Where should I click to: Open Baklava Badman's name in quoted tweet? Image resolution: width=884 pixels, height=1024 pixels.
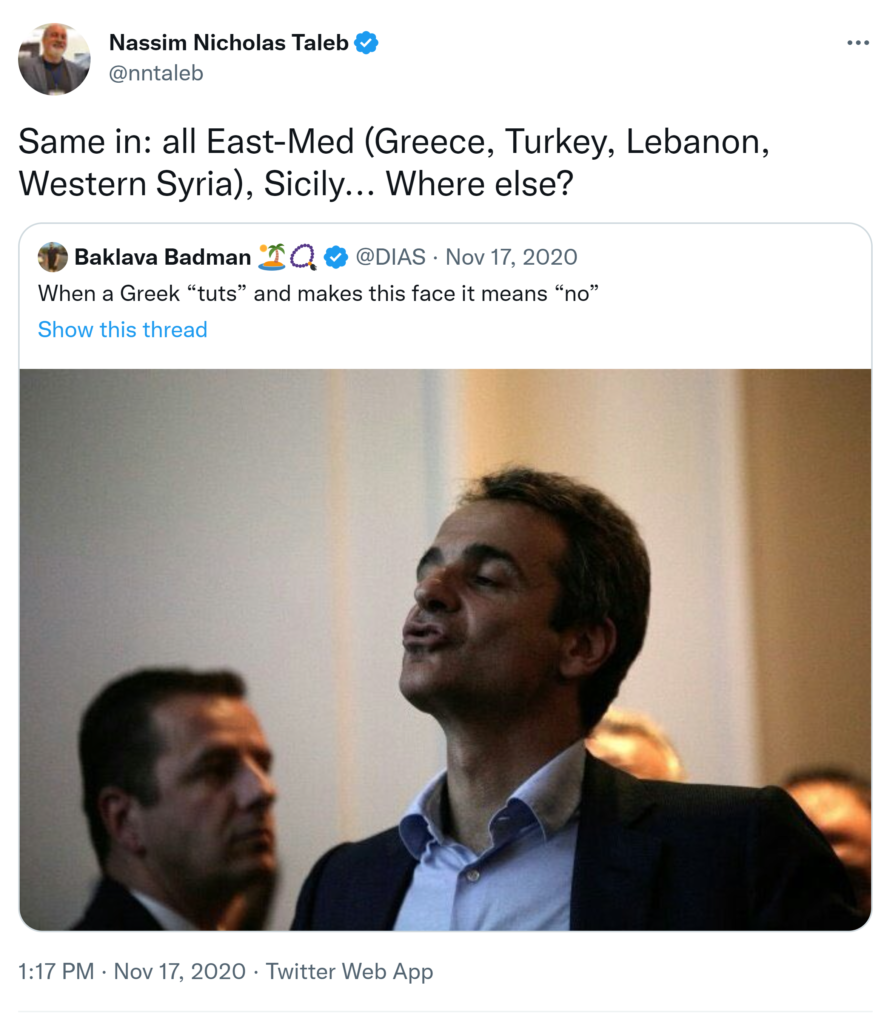162,257
